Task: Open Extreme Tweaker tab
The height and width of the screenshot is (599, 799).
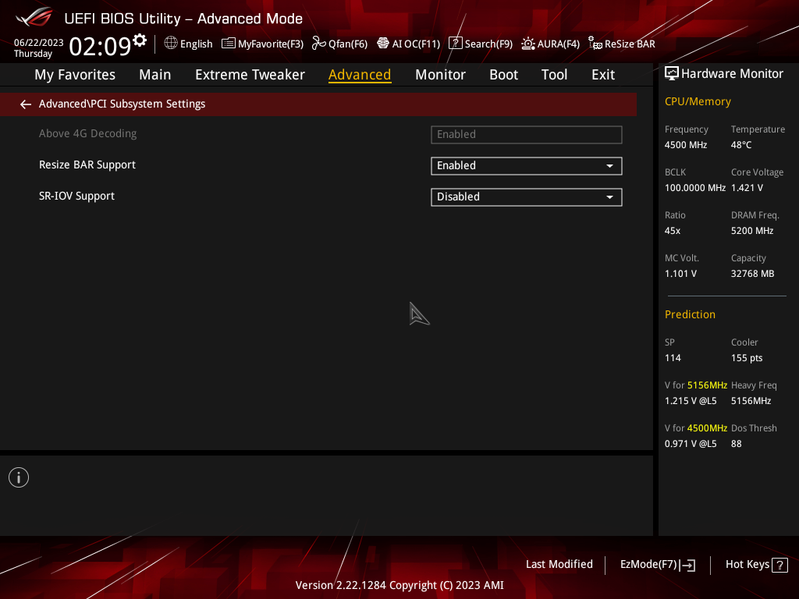Action: point(250,75)
